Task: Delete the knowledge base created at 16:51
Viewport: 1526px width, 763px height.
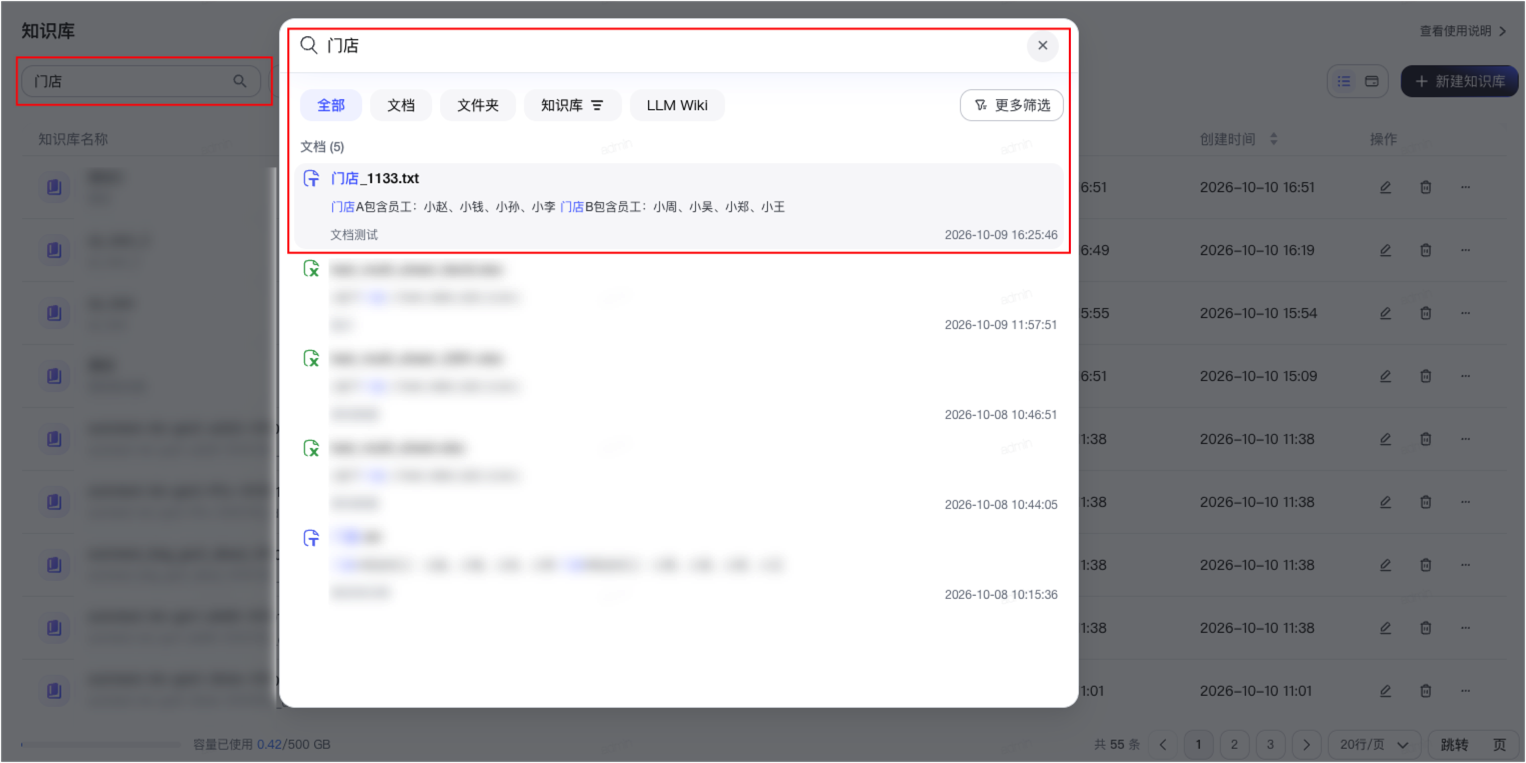Action: 1426,187
